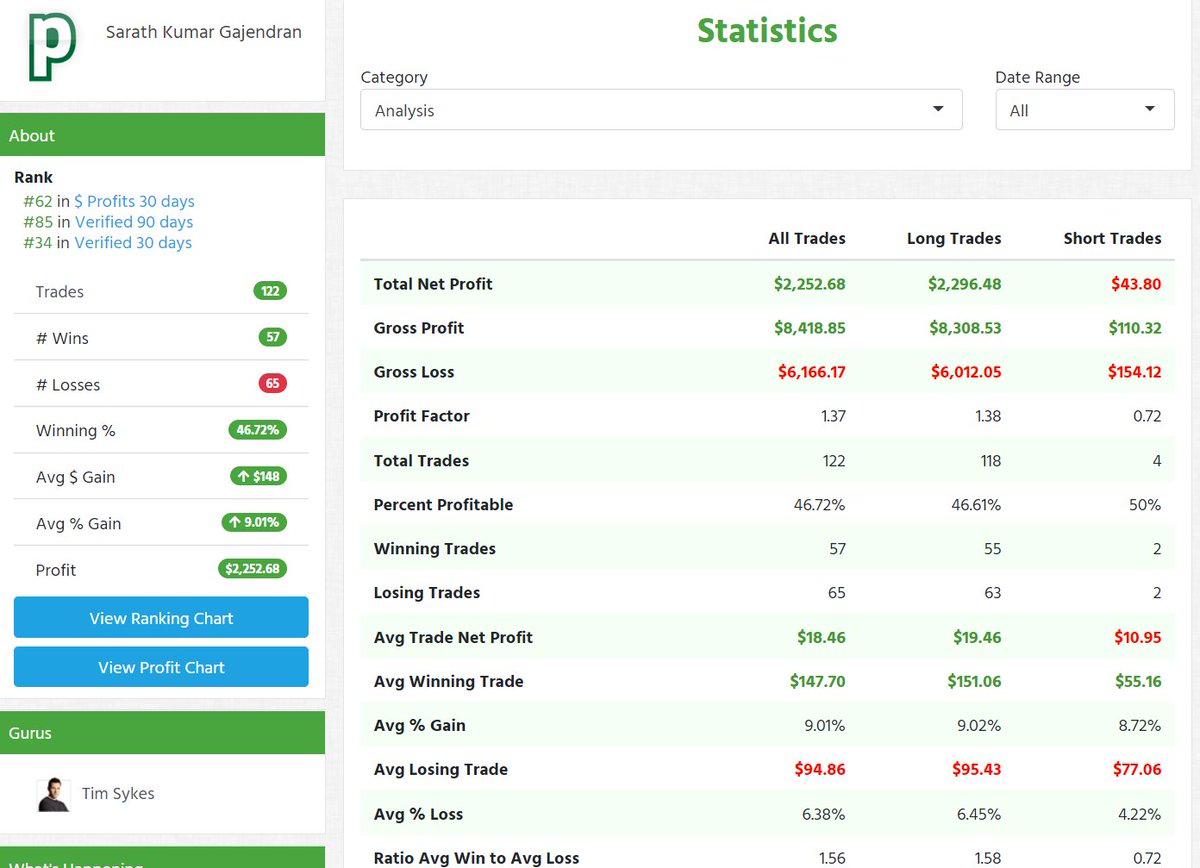This screenshot has height=868, width=1200.
Task: Click the Gurus section header
Action: pos(162,733)
